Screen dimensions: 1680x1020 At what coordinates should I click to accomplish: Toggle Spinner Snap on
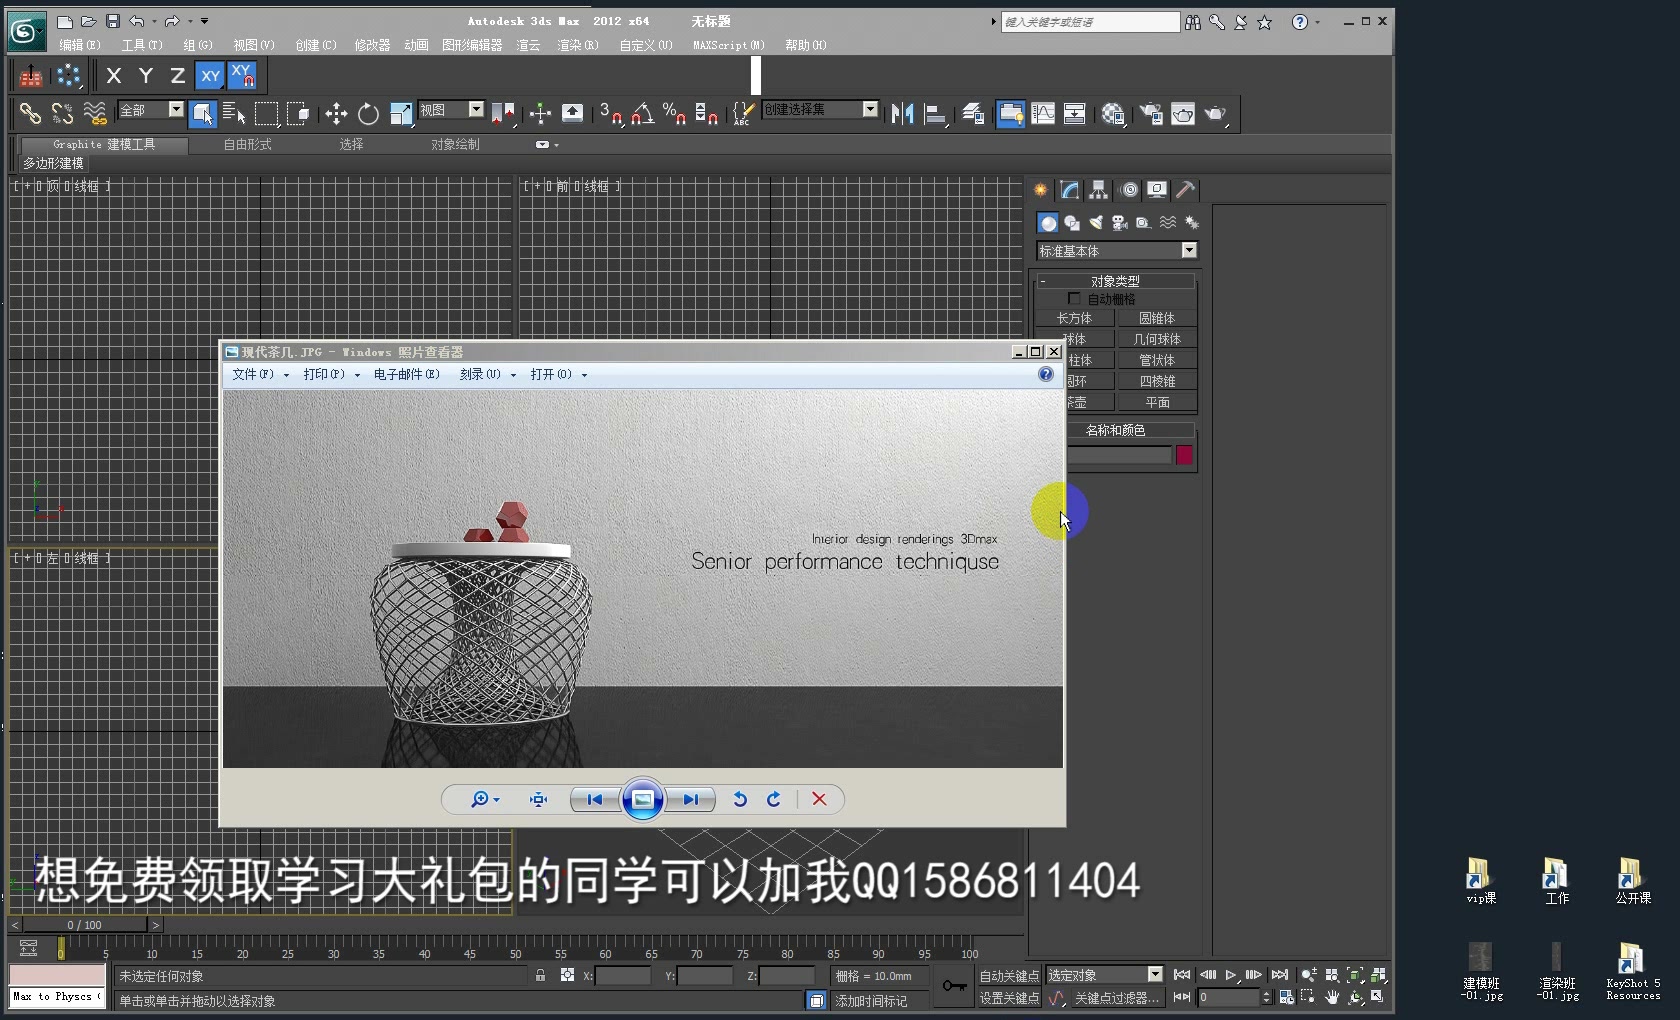click(x=706, y=114)
